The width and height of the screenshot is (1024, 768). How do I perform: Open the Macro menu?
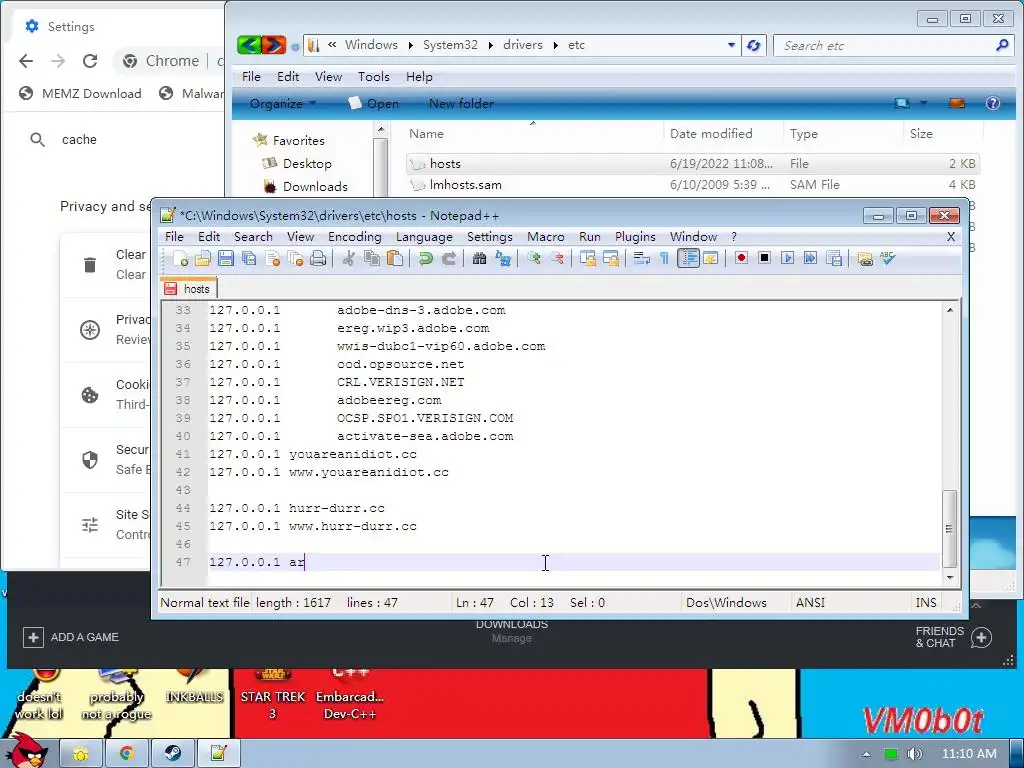[545, 236]
